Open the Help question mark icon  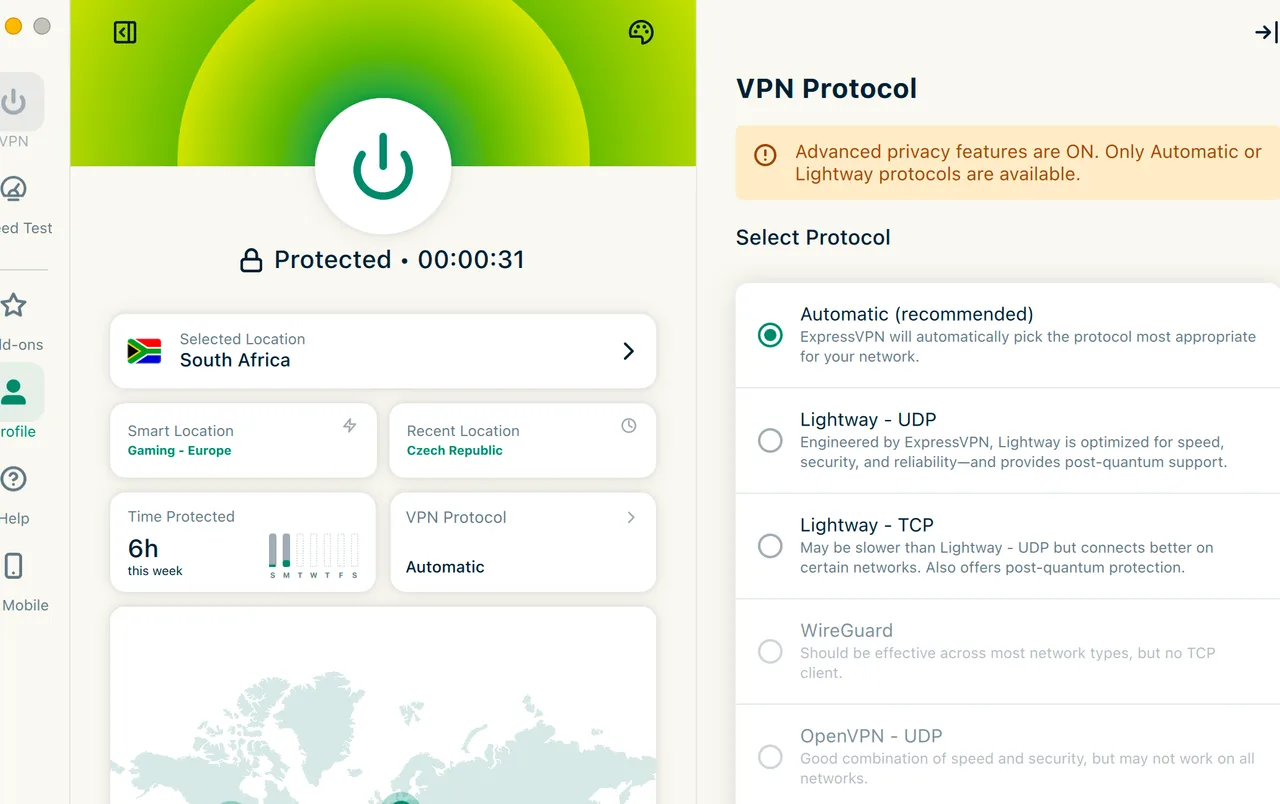(13, 479)
